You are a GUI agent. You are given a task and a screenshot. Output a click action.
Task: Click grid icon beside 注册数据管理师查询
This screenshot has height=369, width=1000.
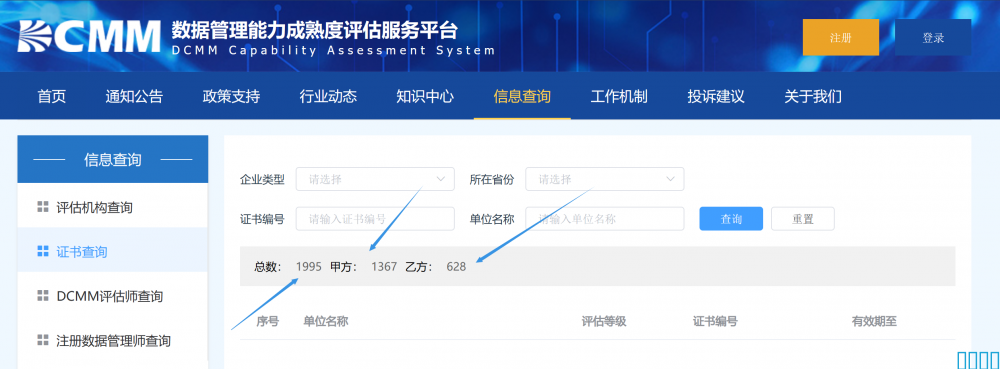tap(43, 340)
